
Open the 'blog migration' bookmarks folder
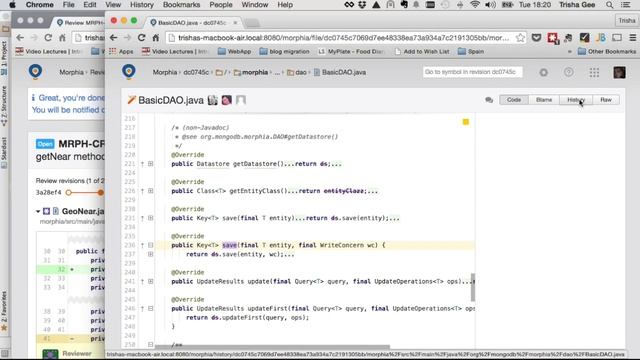click(x=284, y=51)
